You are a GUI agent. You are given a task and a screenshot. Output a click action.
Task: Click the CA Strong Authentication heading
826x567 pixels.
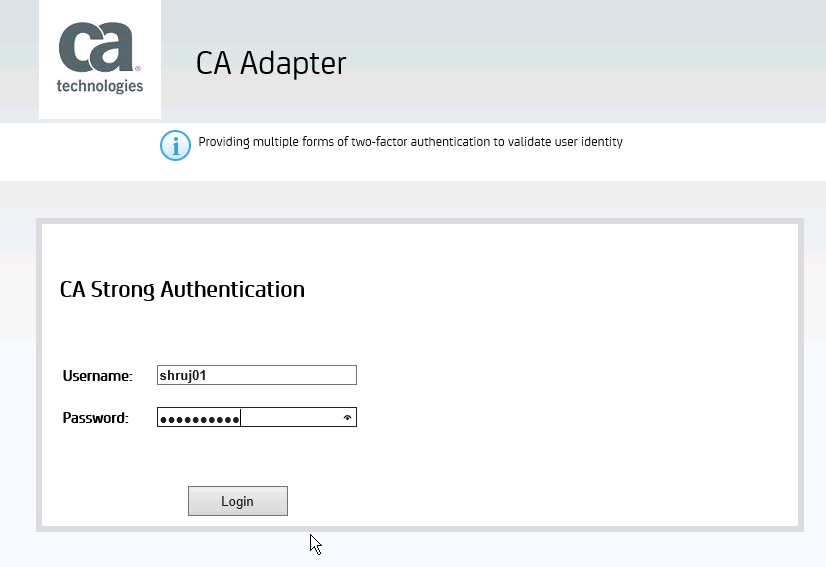pos(182,290)
